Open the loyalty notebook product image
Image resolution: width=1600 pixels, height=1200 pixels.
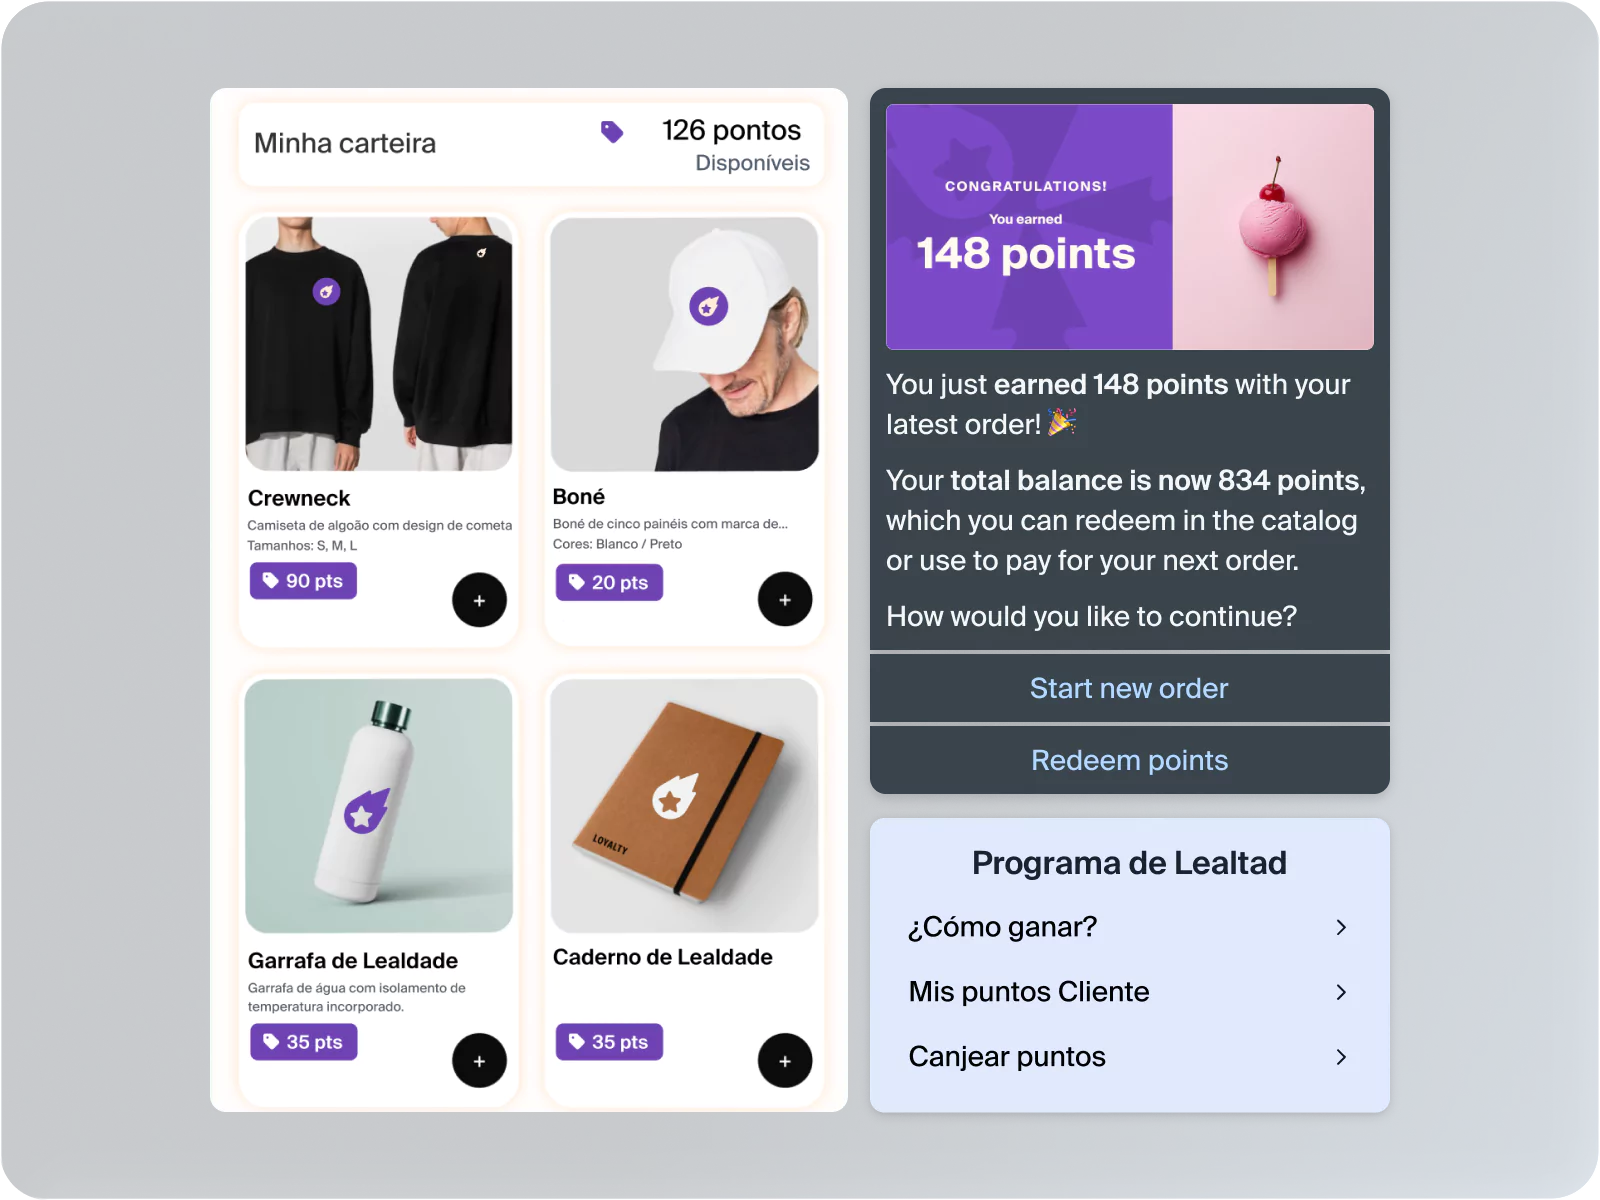pyautogui.click(x=685, y=806)
